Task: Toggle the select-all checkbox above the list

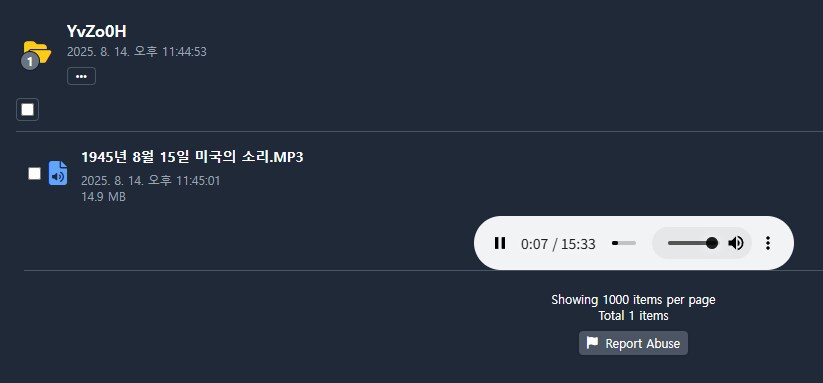Action: [27, 110]
